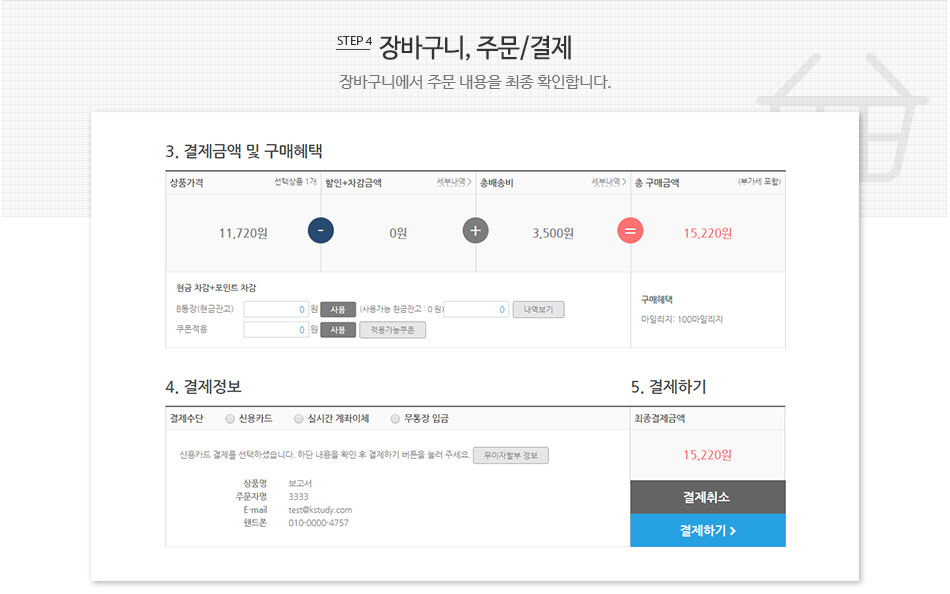Open 내역보기 to view balance history
The height and width of the screenshot is (594, 950).
point(539,308)
